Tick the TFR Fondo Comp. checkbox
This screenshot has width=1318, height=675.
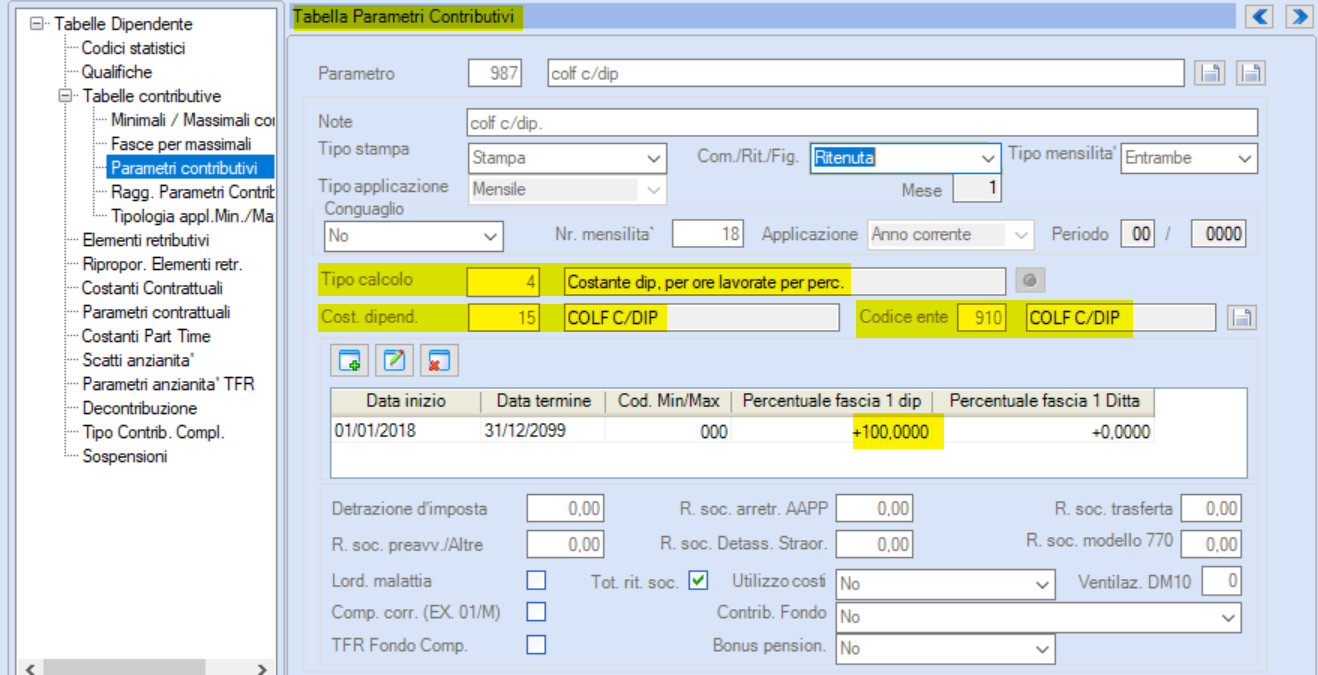coord(537,645)
